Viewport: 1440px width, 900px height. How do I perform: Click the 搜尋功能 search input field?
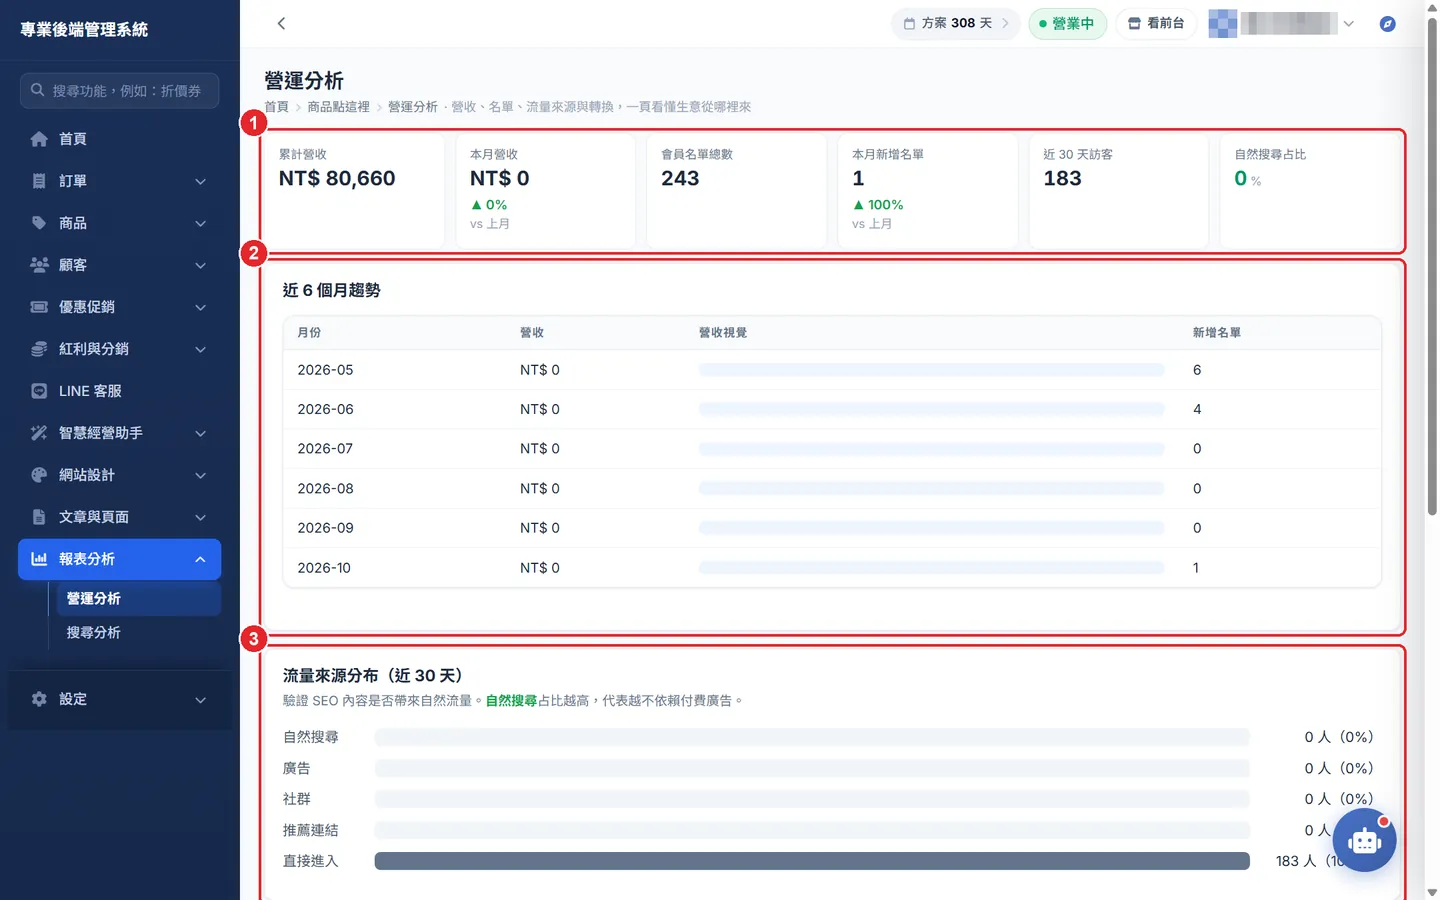point(119,90)
